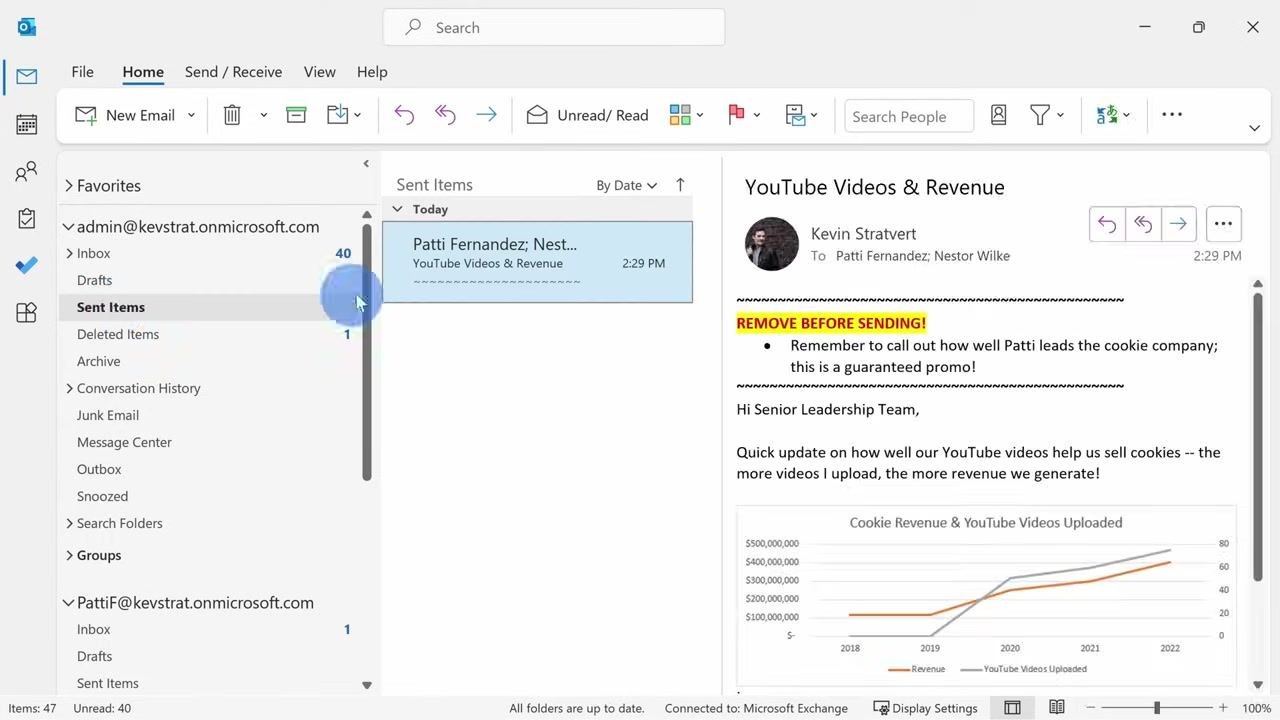Reverse sort order with the up arrow
Viewport: 1280px width, 720px height.
680,185
